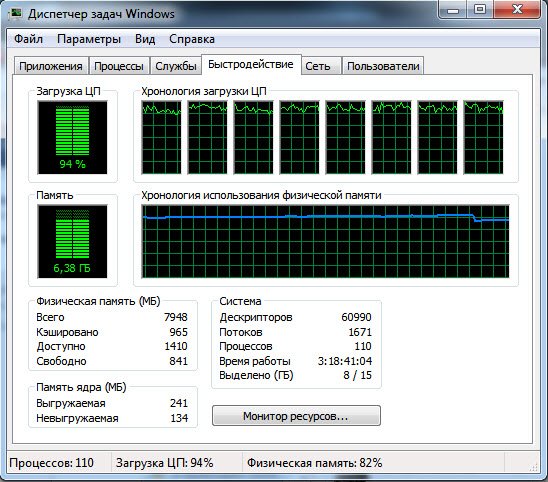Click the Время работы value 3:18:41:04
548x482 pixels.
click(345, 361)
